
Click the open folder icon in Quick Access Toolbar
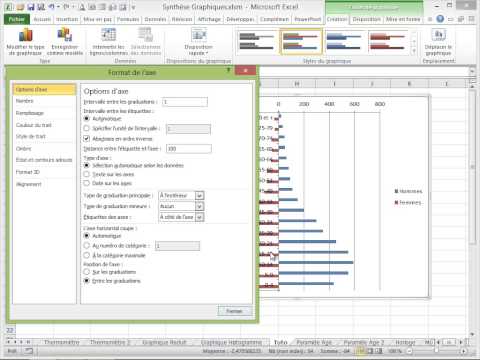point(20,7)
